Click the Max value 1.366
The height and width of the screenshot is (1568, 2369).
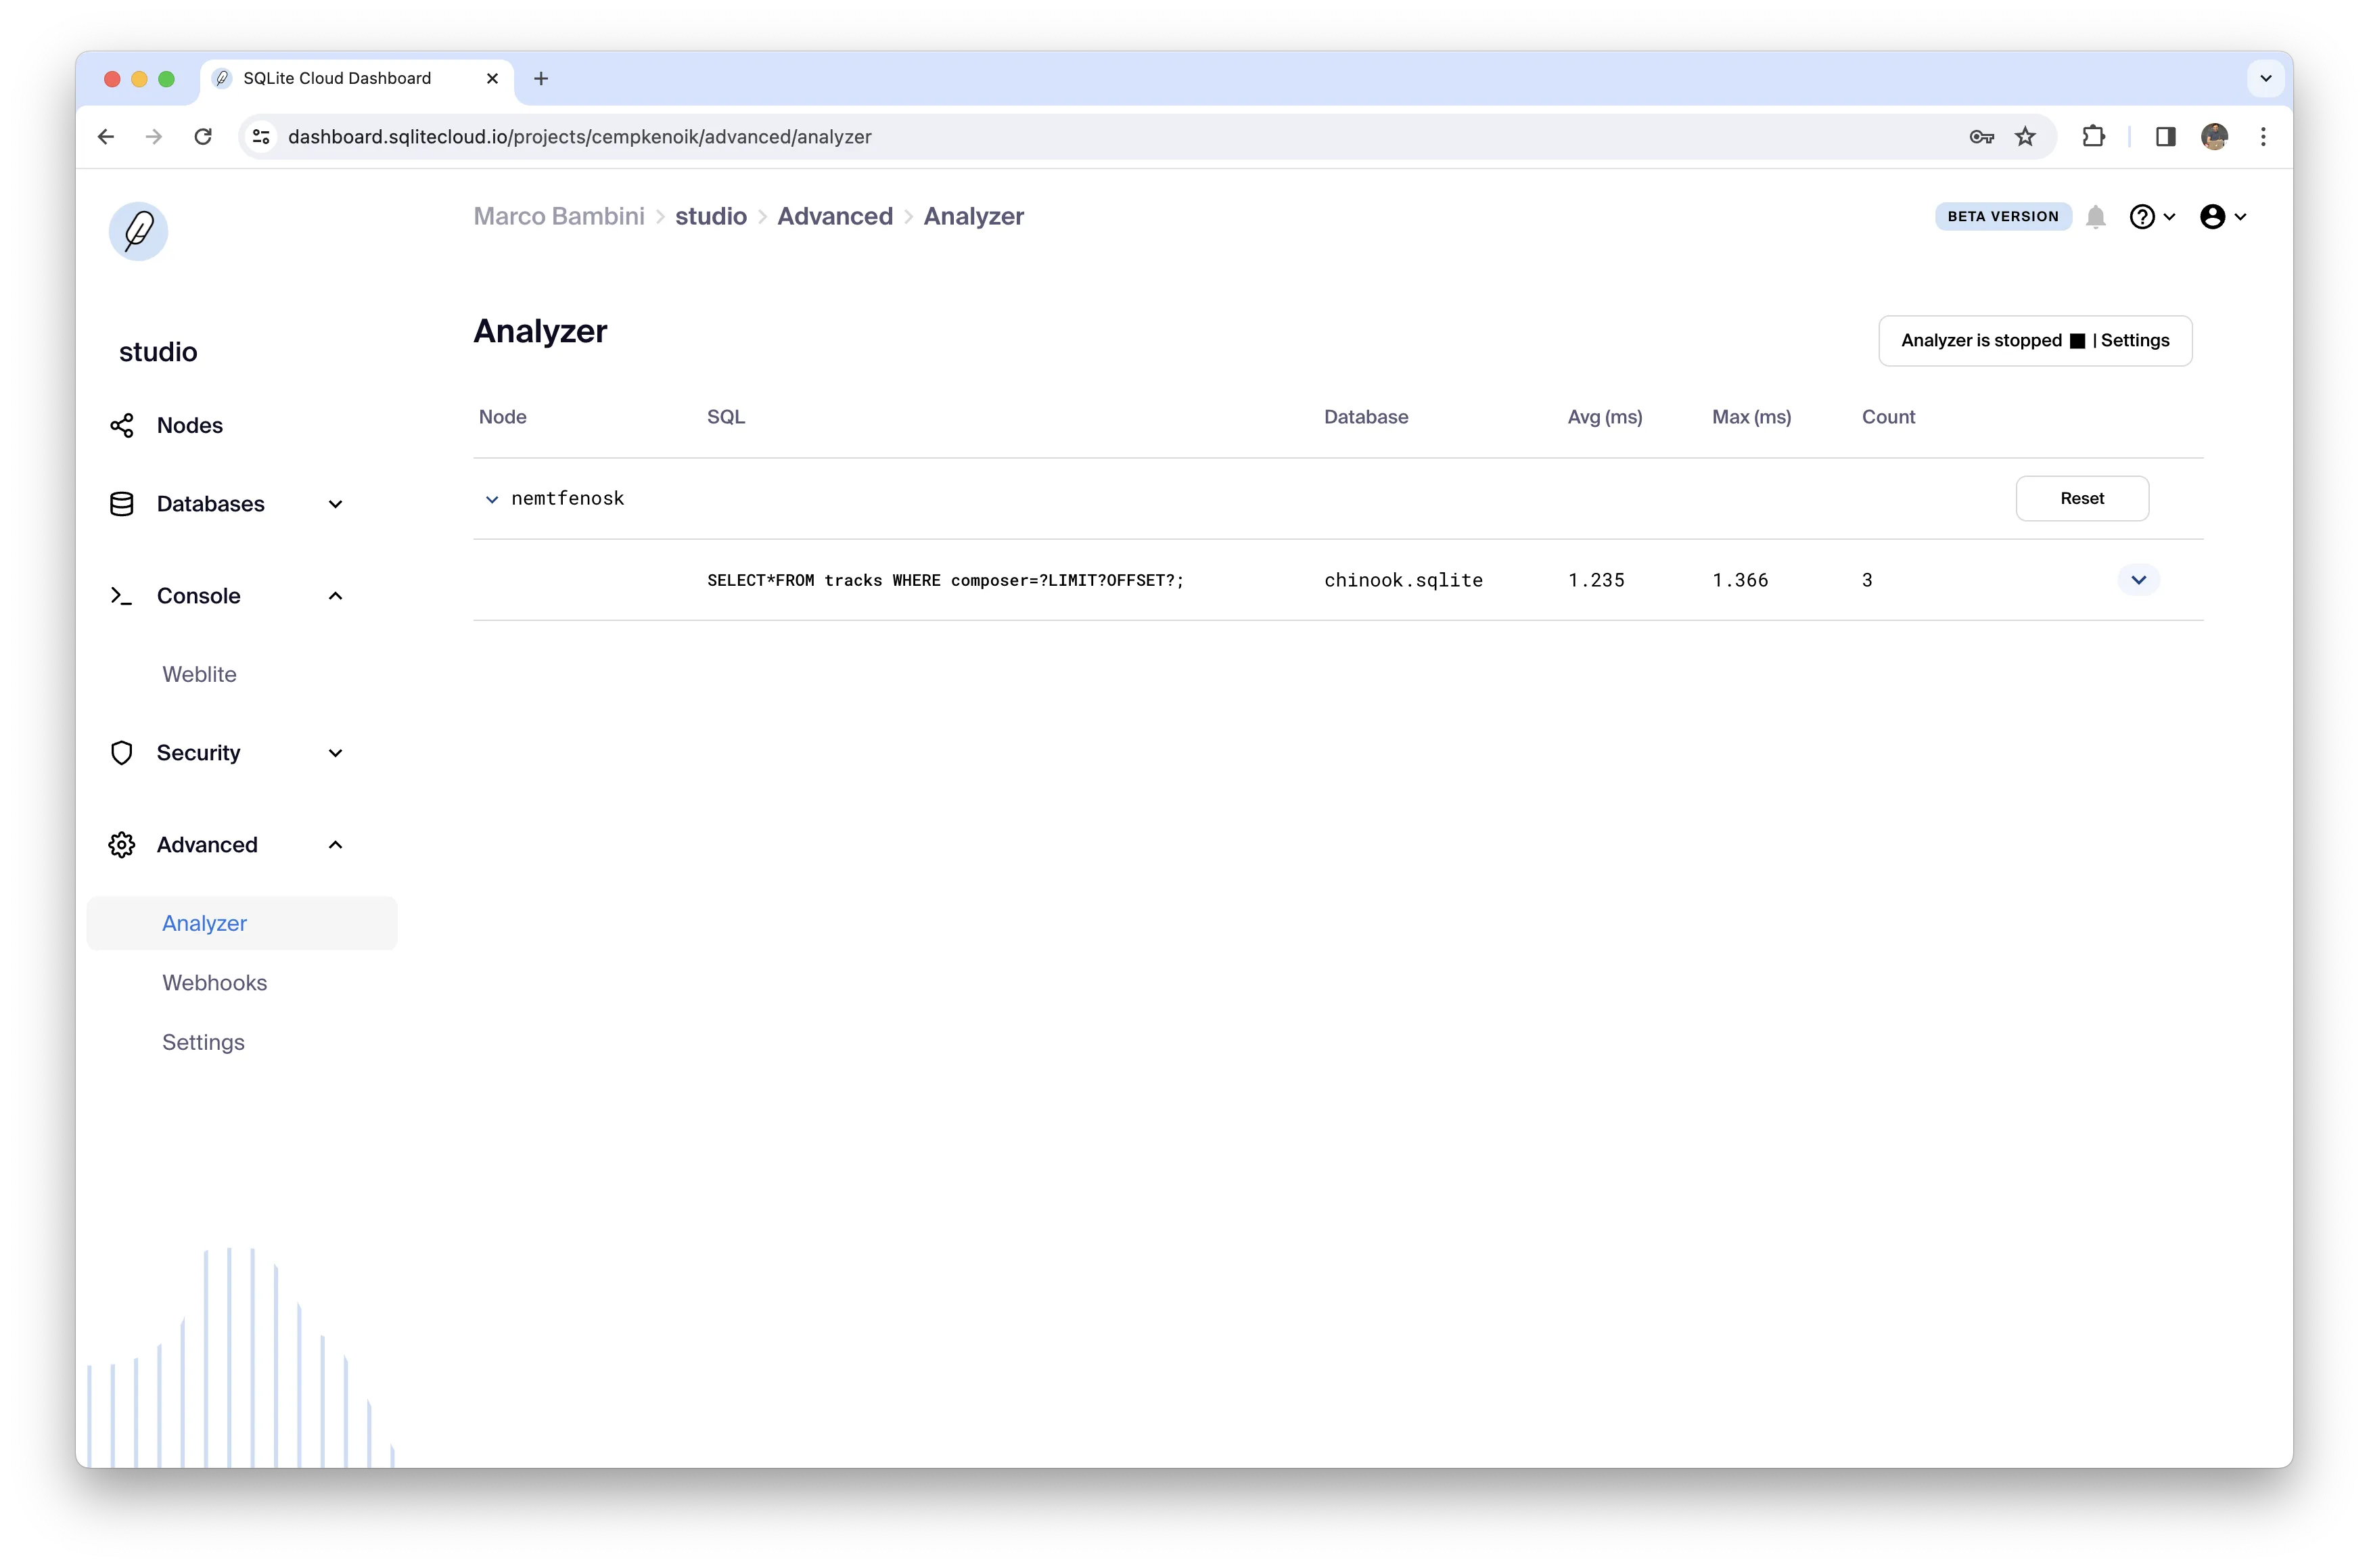[1739, 580]
